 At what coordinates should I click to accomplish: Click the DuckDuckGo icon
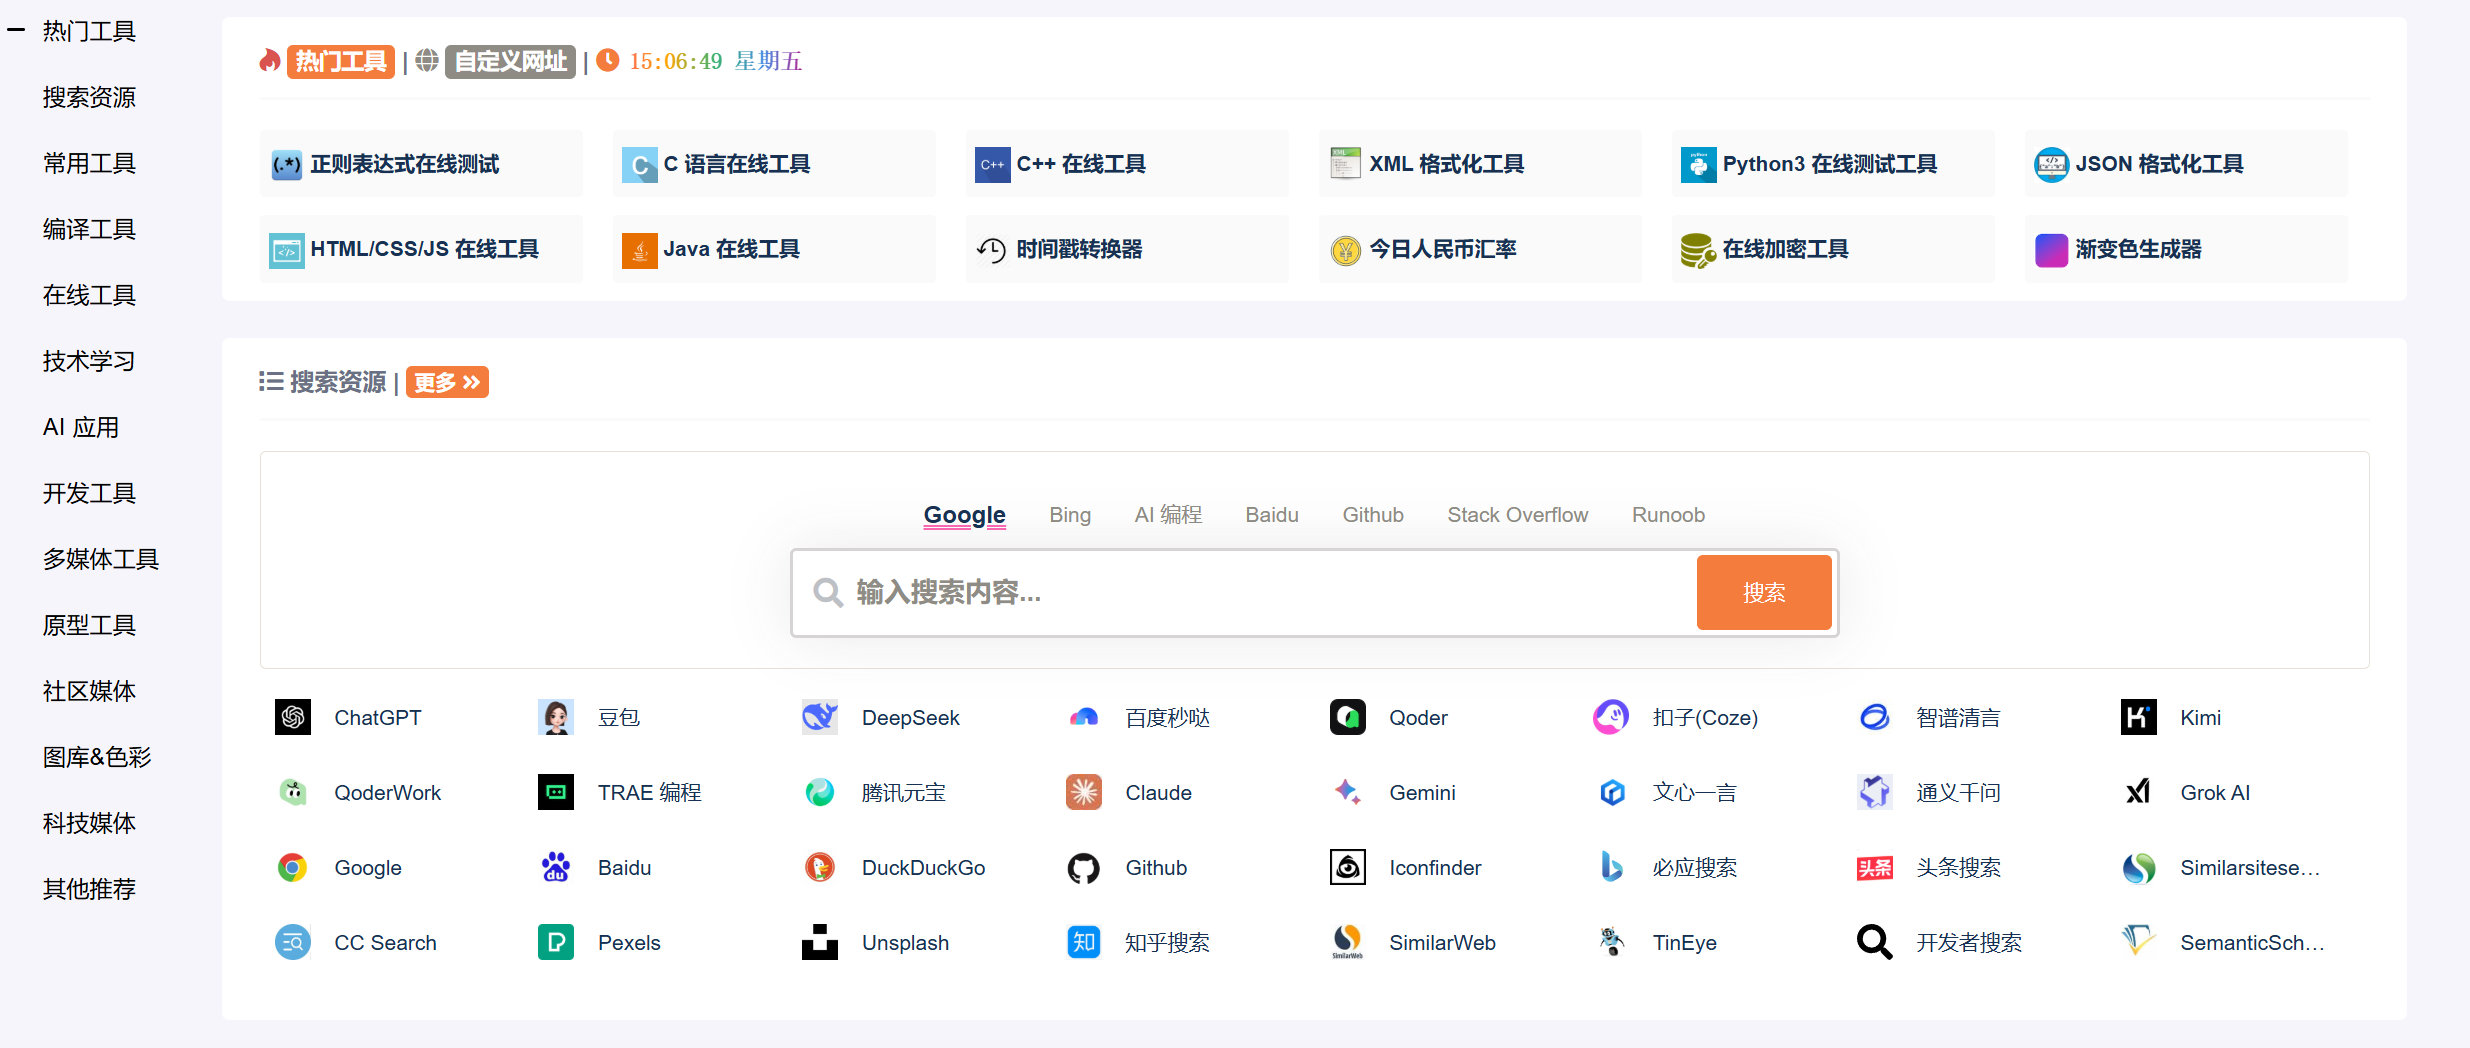pos(820,867)
